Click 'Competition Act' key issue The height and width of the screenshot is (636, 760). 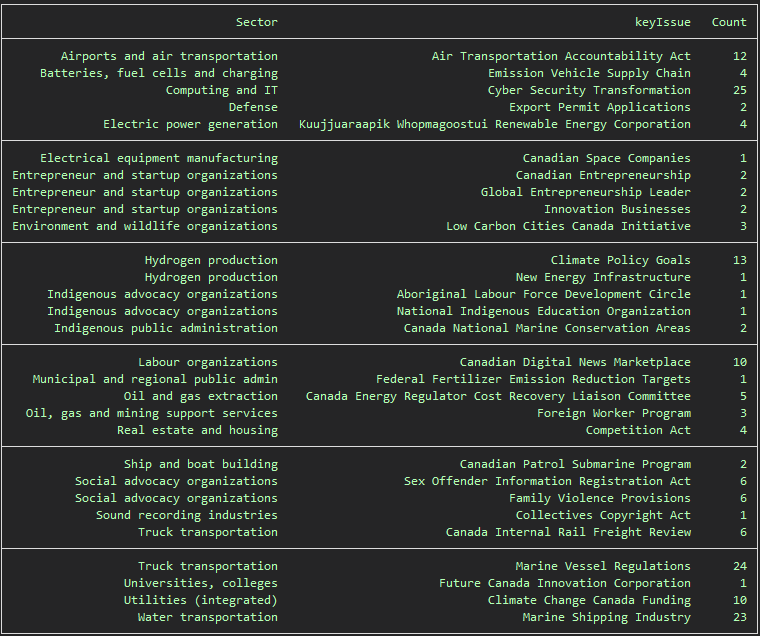pyautogui.click(x=638, y=429)
